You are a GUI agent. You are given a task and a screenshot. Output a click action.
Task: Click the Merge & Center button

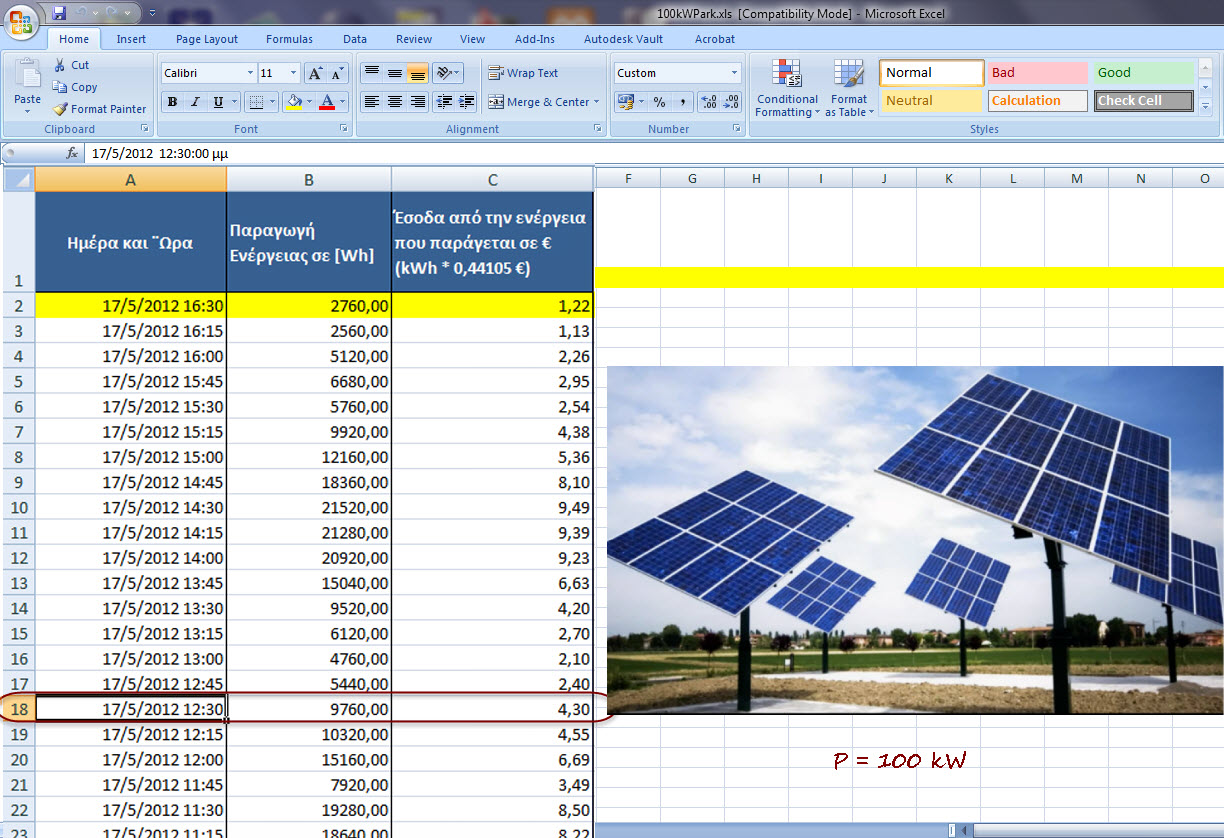coord(538,102)
